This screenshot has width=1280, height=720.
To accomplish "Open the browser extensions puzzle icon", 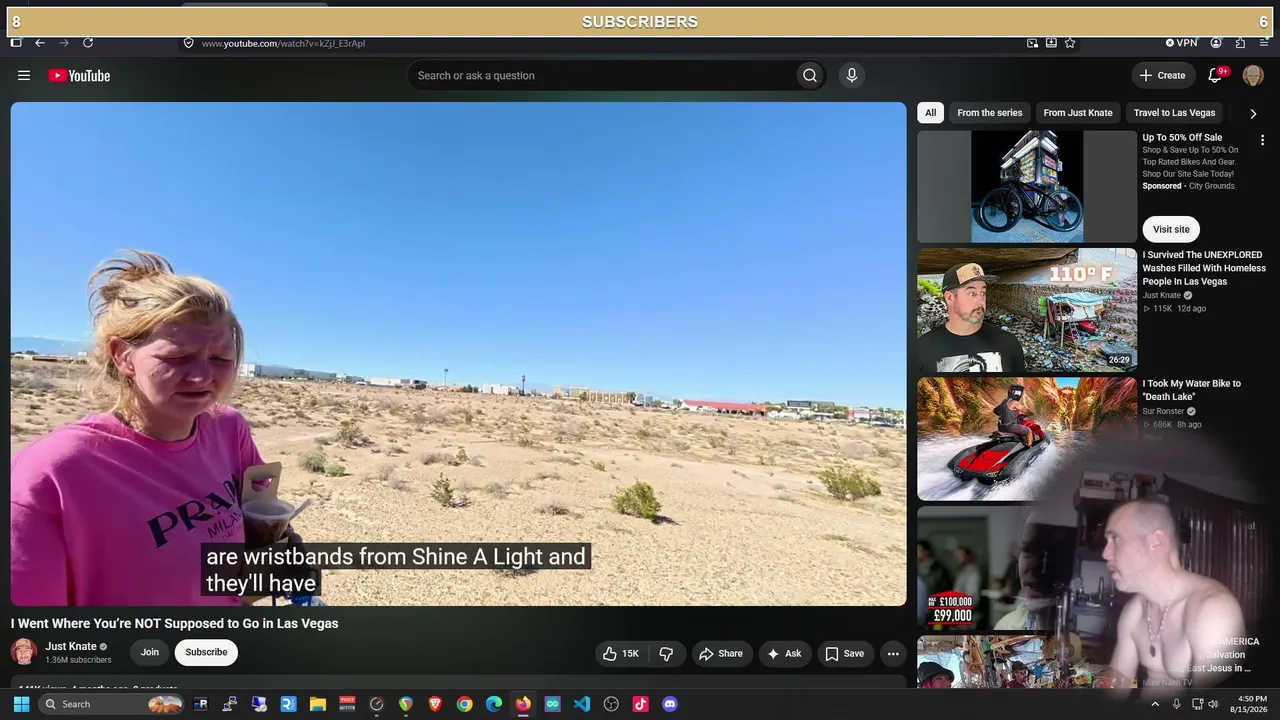I will point(1240,43).
